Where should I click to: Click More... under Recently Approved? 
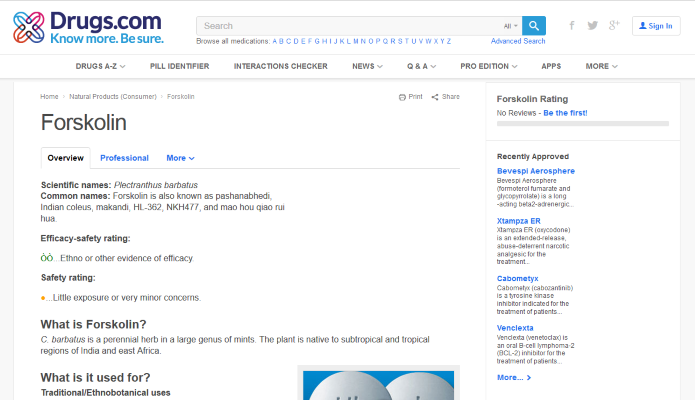coord(514,377)
